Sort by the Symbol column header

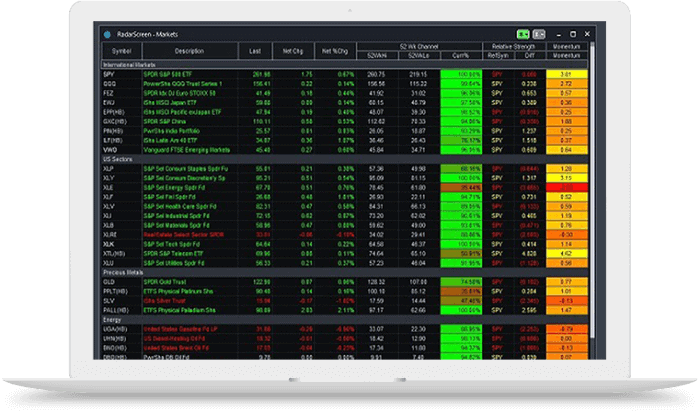(121, 51)
